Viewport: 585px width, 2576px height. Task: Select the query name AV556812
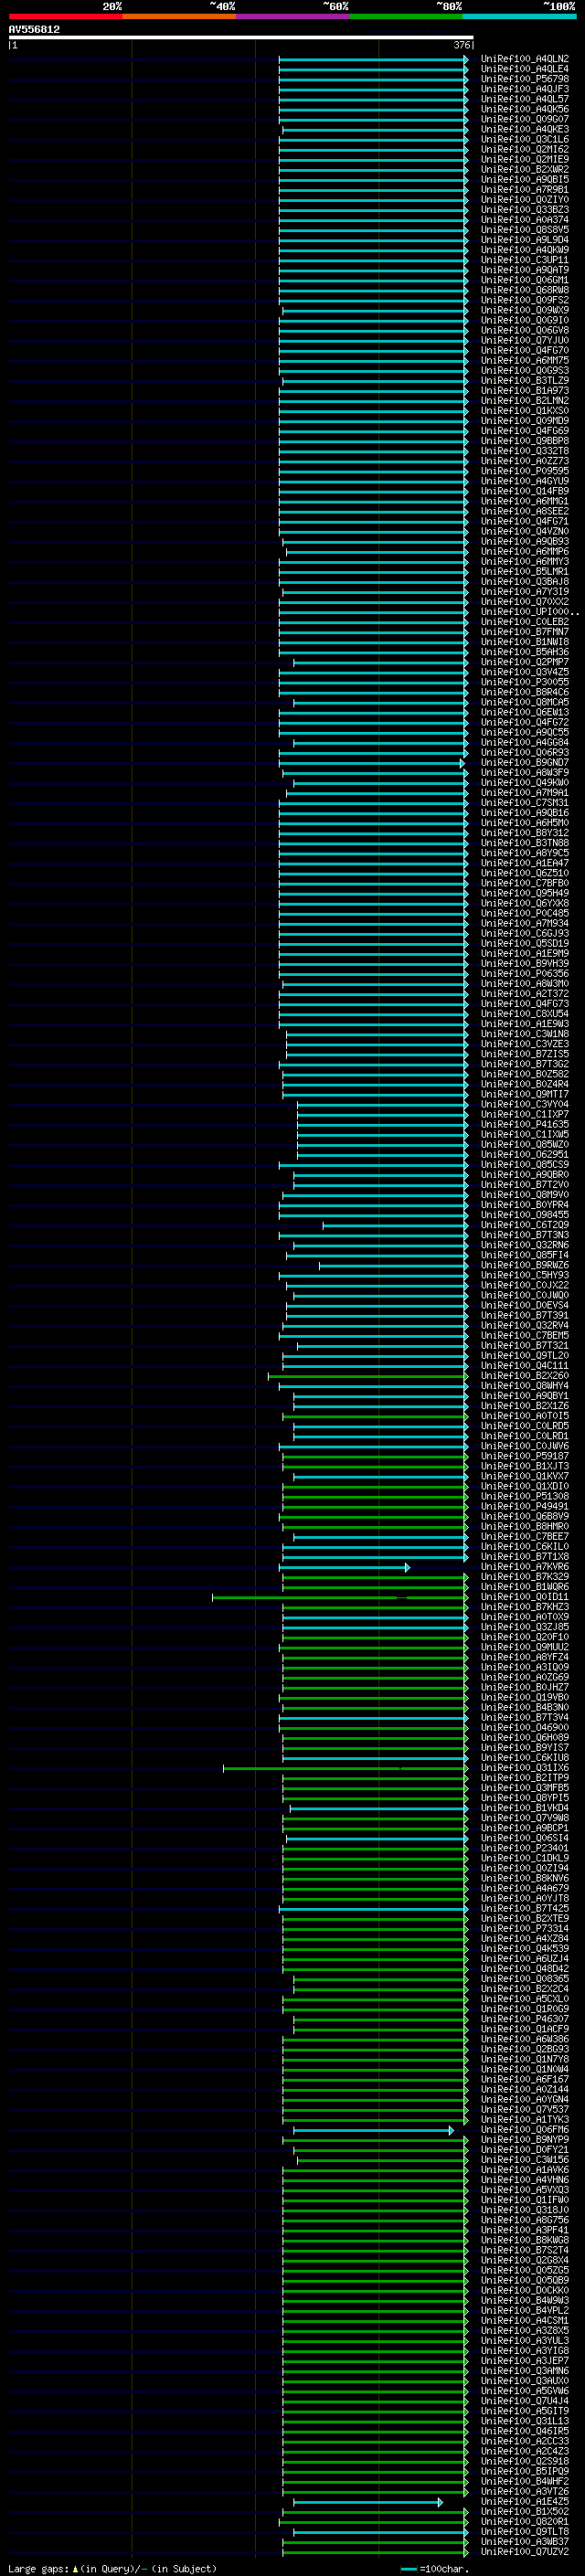coord(34,29)
